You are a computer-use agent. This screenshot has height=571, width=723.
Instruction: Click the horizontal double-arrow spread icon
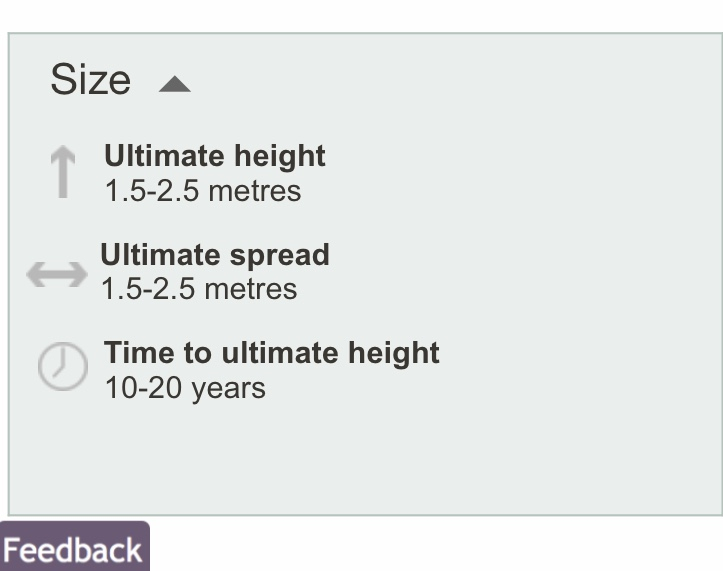56,273
